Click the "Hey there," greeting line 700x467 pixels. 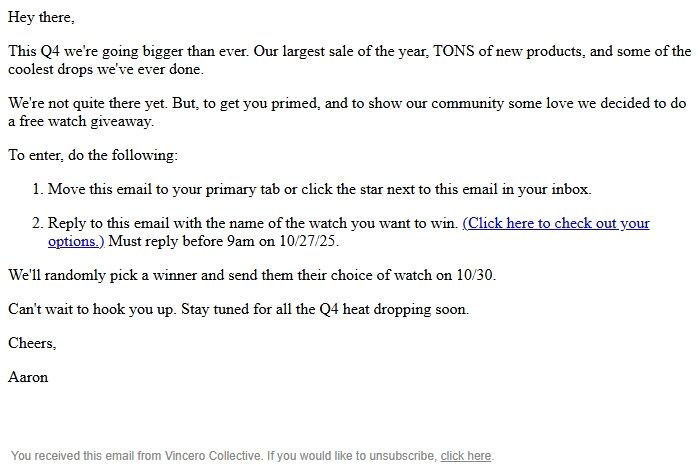[41, 18]
